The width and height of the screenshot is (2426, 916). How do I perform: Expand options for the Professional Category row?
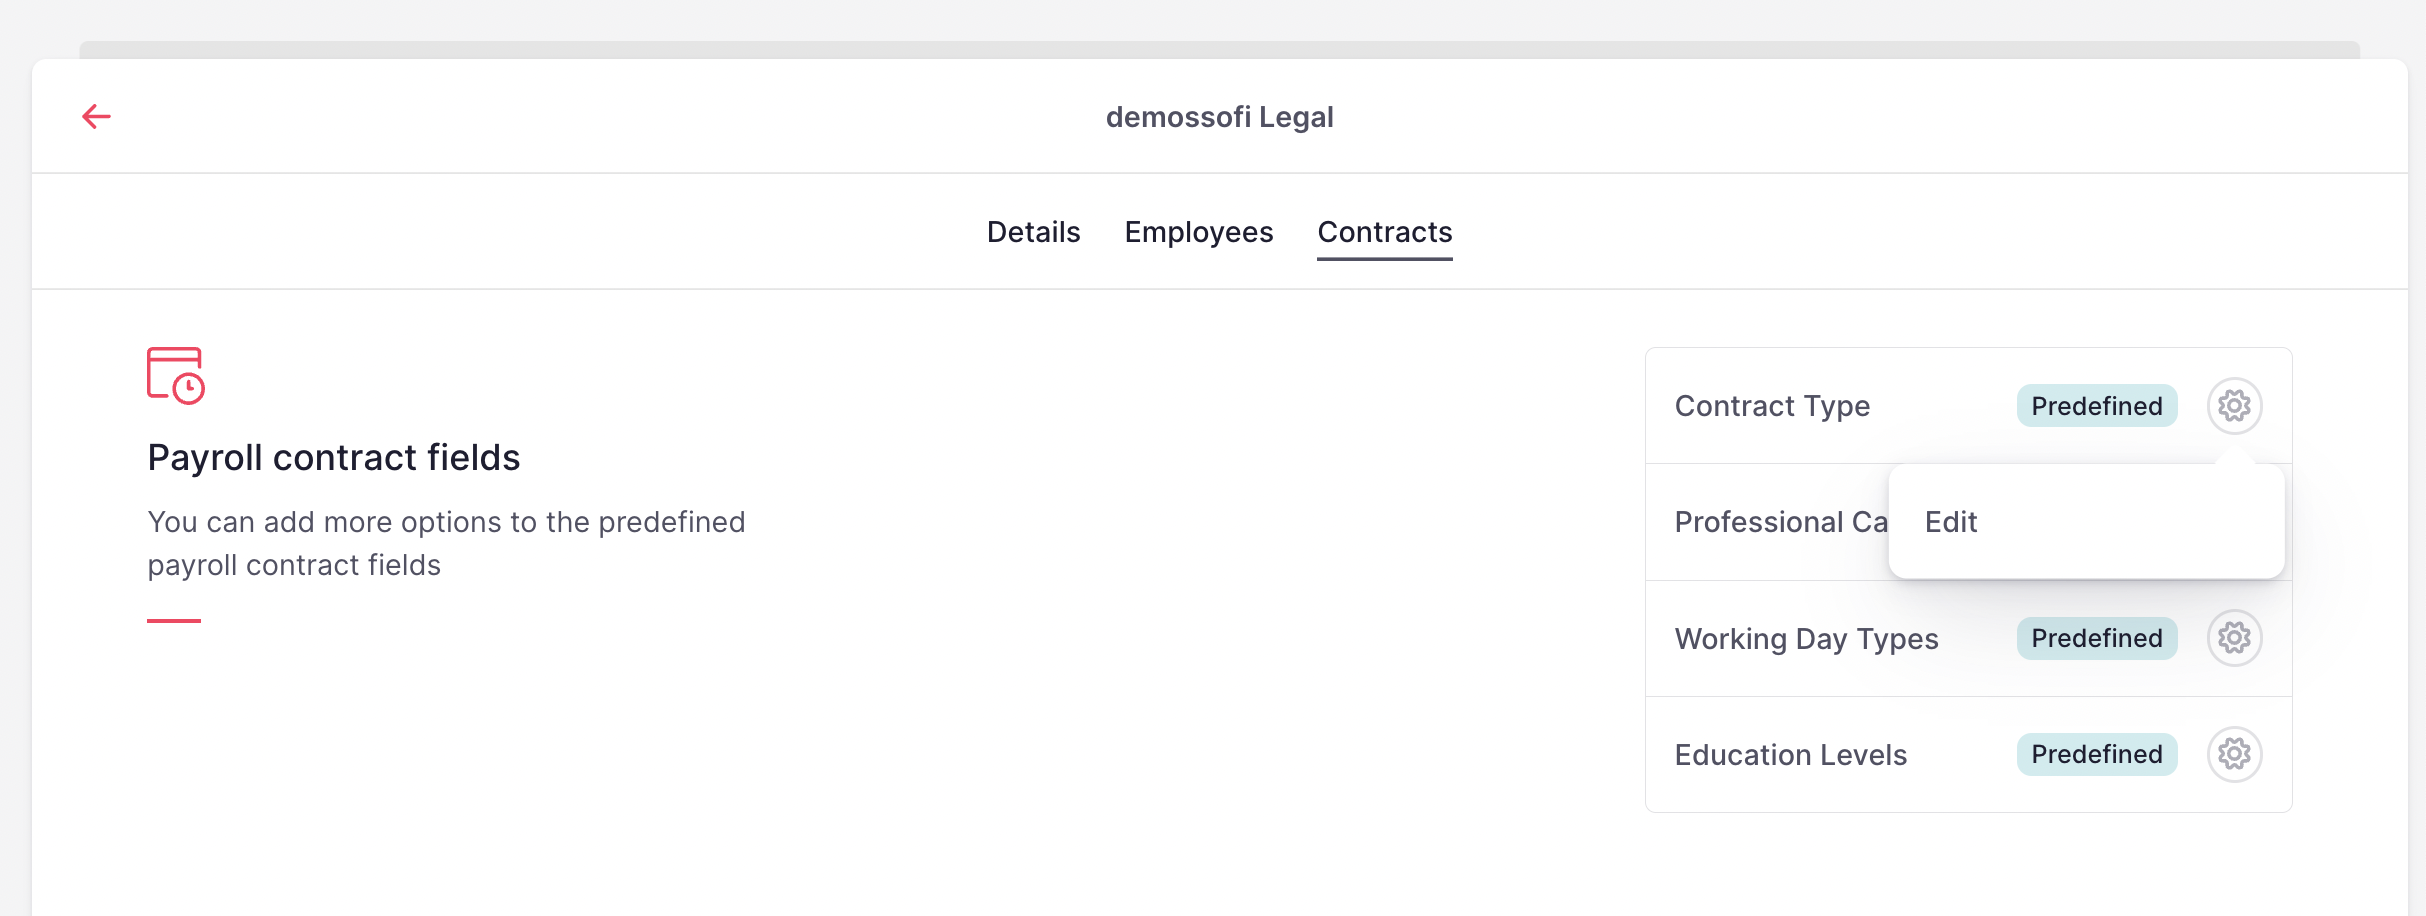(x=2236, y=522)
